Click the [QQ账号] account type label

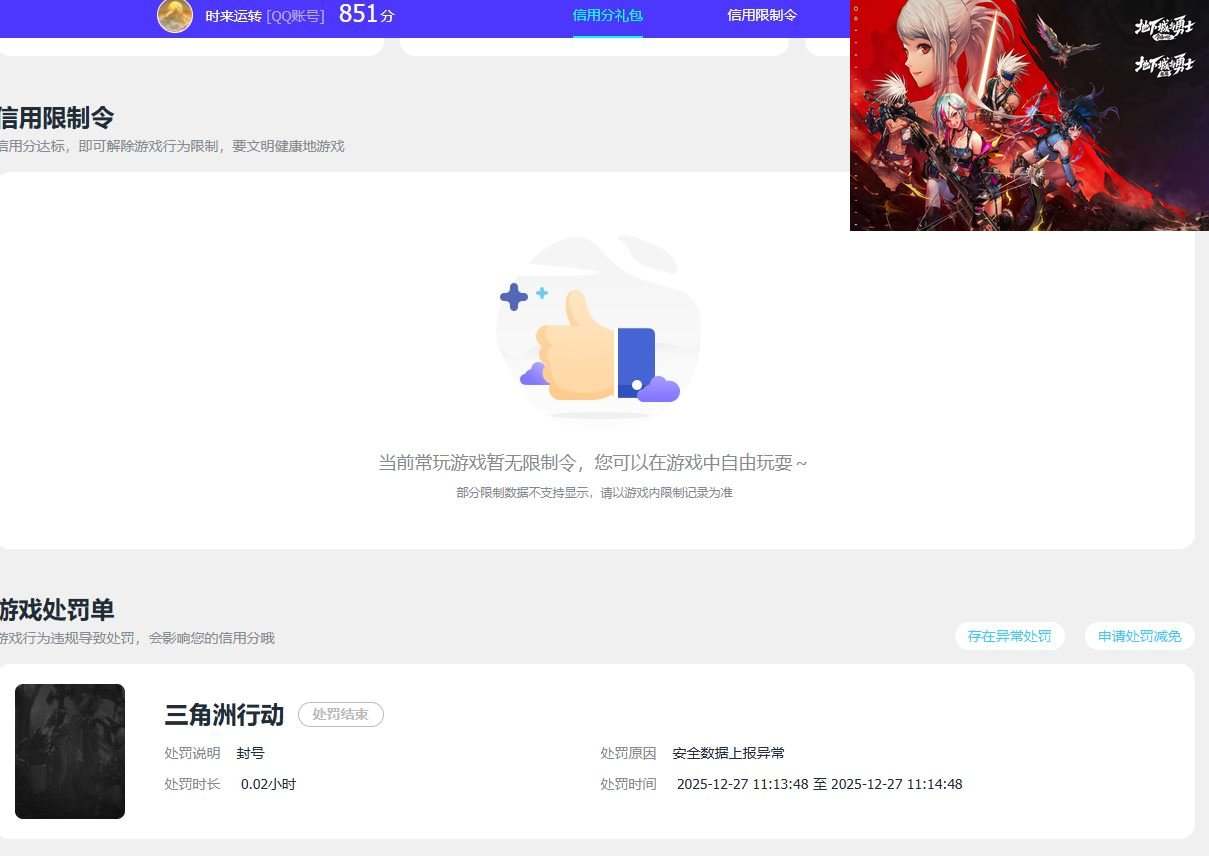(x=295, y=16)
